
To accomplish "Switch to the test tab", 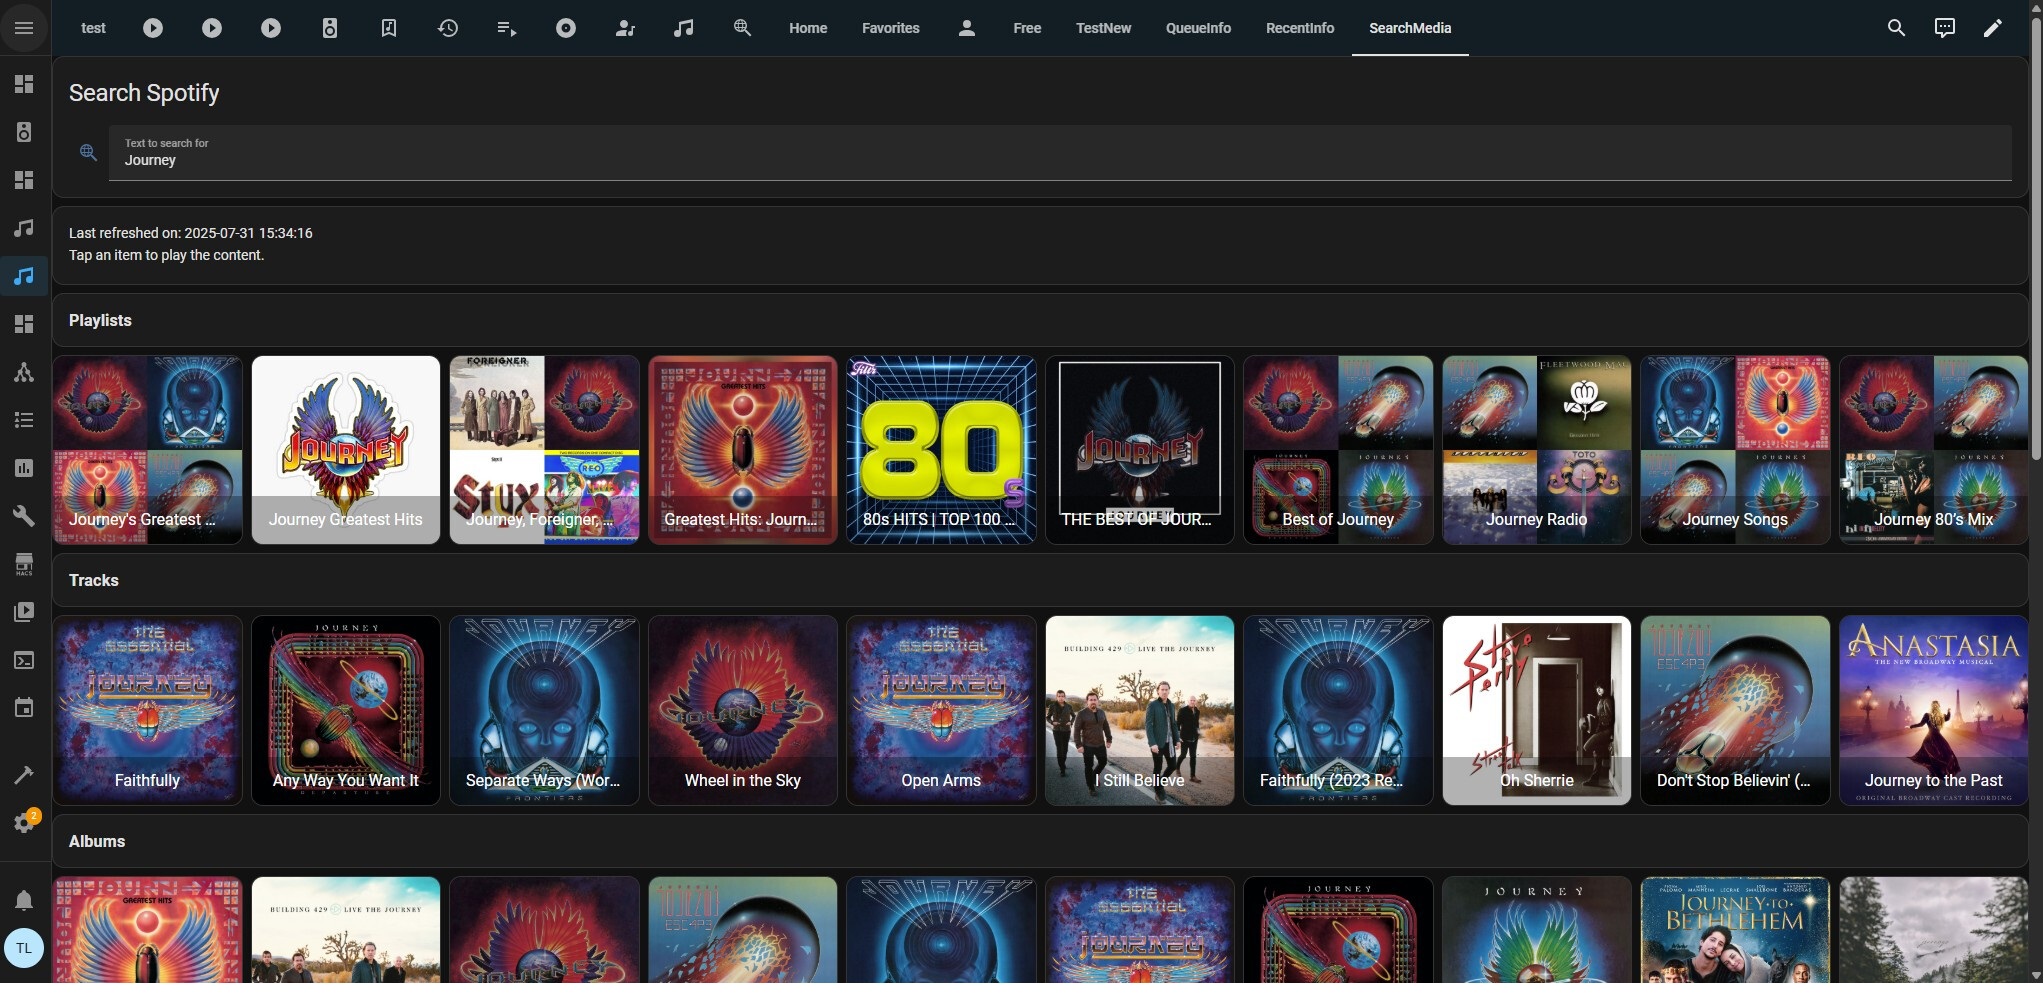I will tap(93, 28).
